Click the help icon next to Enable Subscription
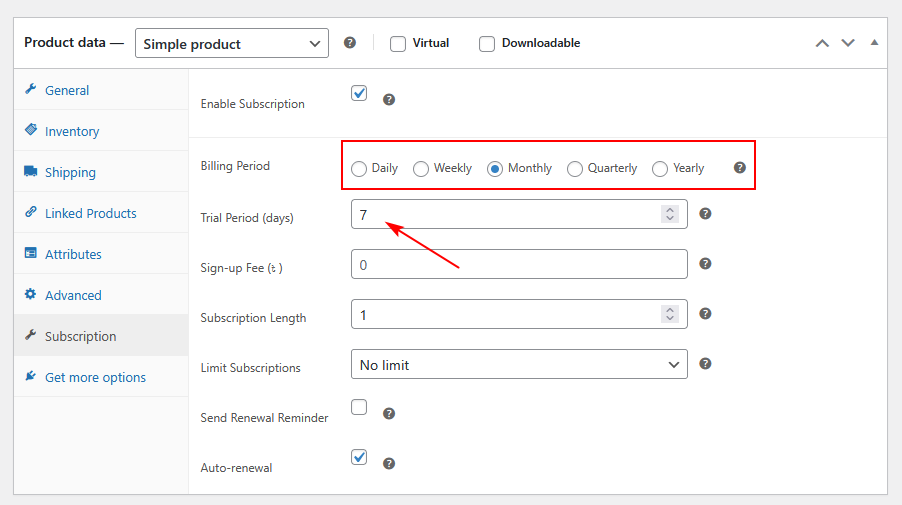This screenshot has height=505, width=902. pyautogui.click(x=389, y=100)
